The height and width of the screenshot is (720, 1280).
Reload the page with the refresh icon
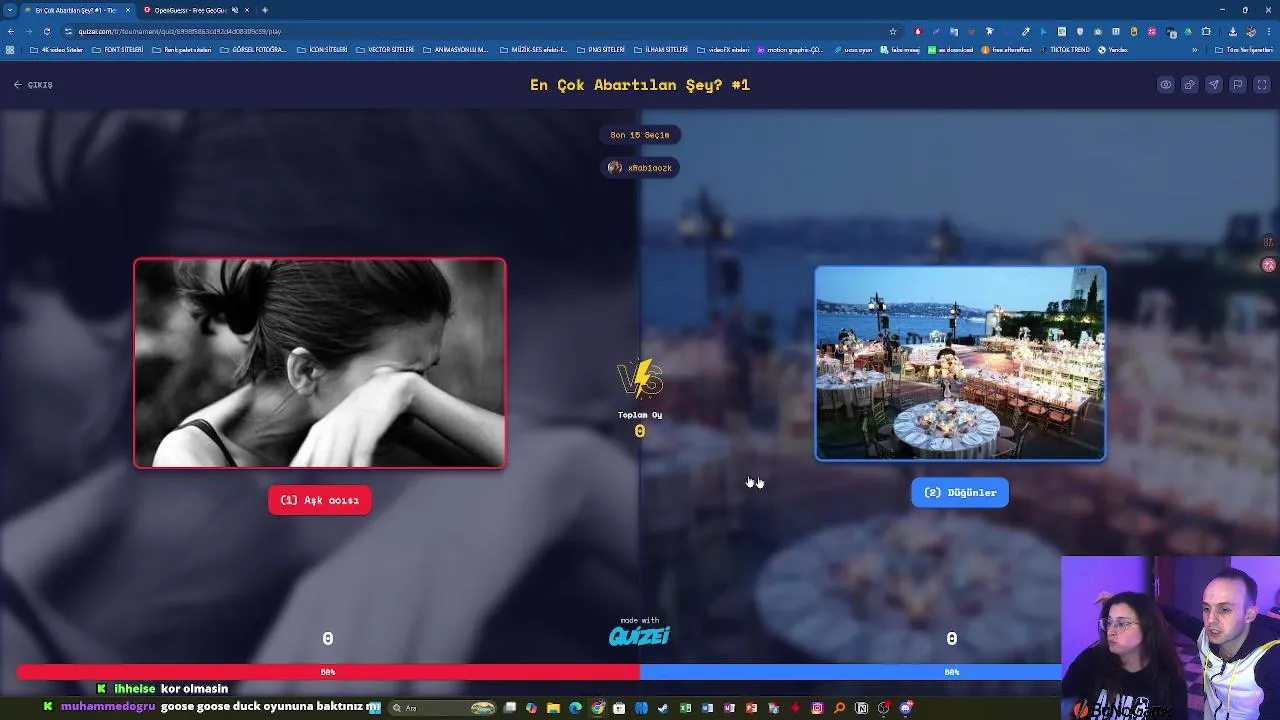coord(47,31)
